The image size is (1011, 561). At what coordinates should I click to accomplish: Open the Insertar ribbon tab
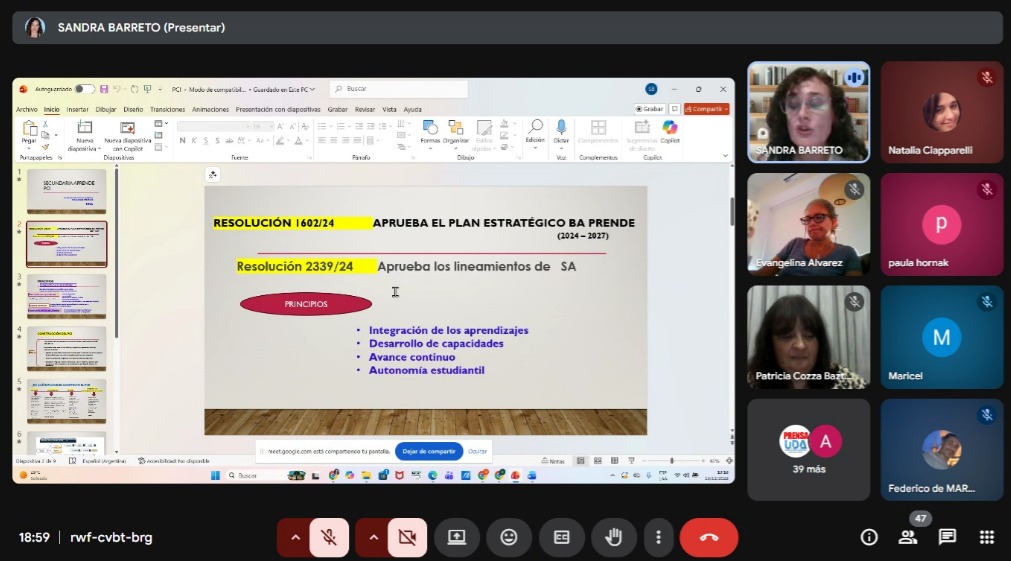pos(77,109)
